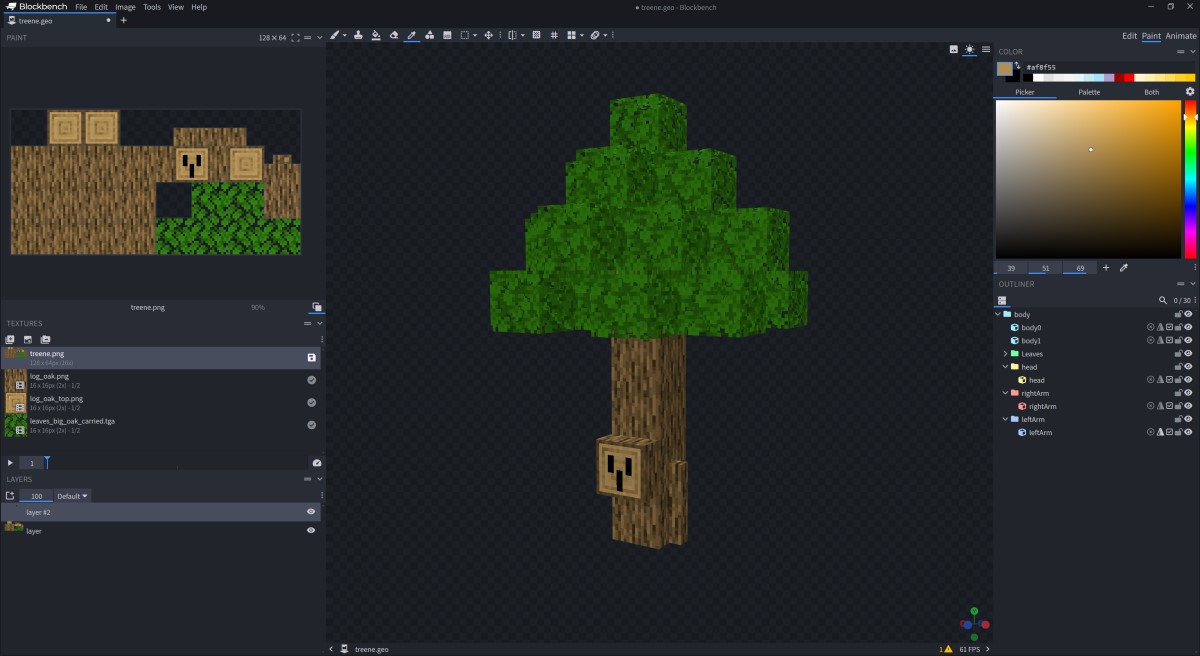1200x656 pixels.
Task: Click the hue slider bar
Action: pos(1190,179)
